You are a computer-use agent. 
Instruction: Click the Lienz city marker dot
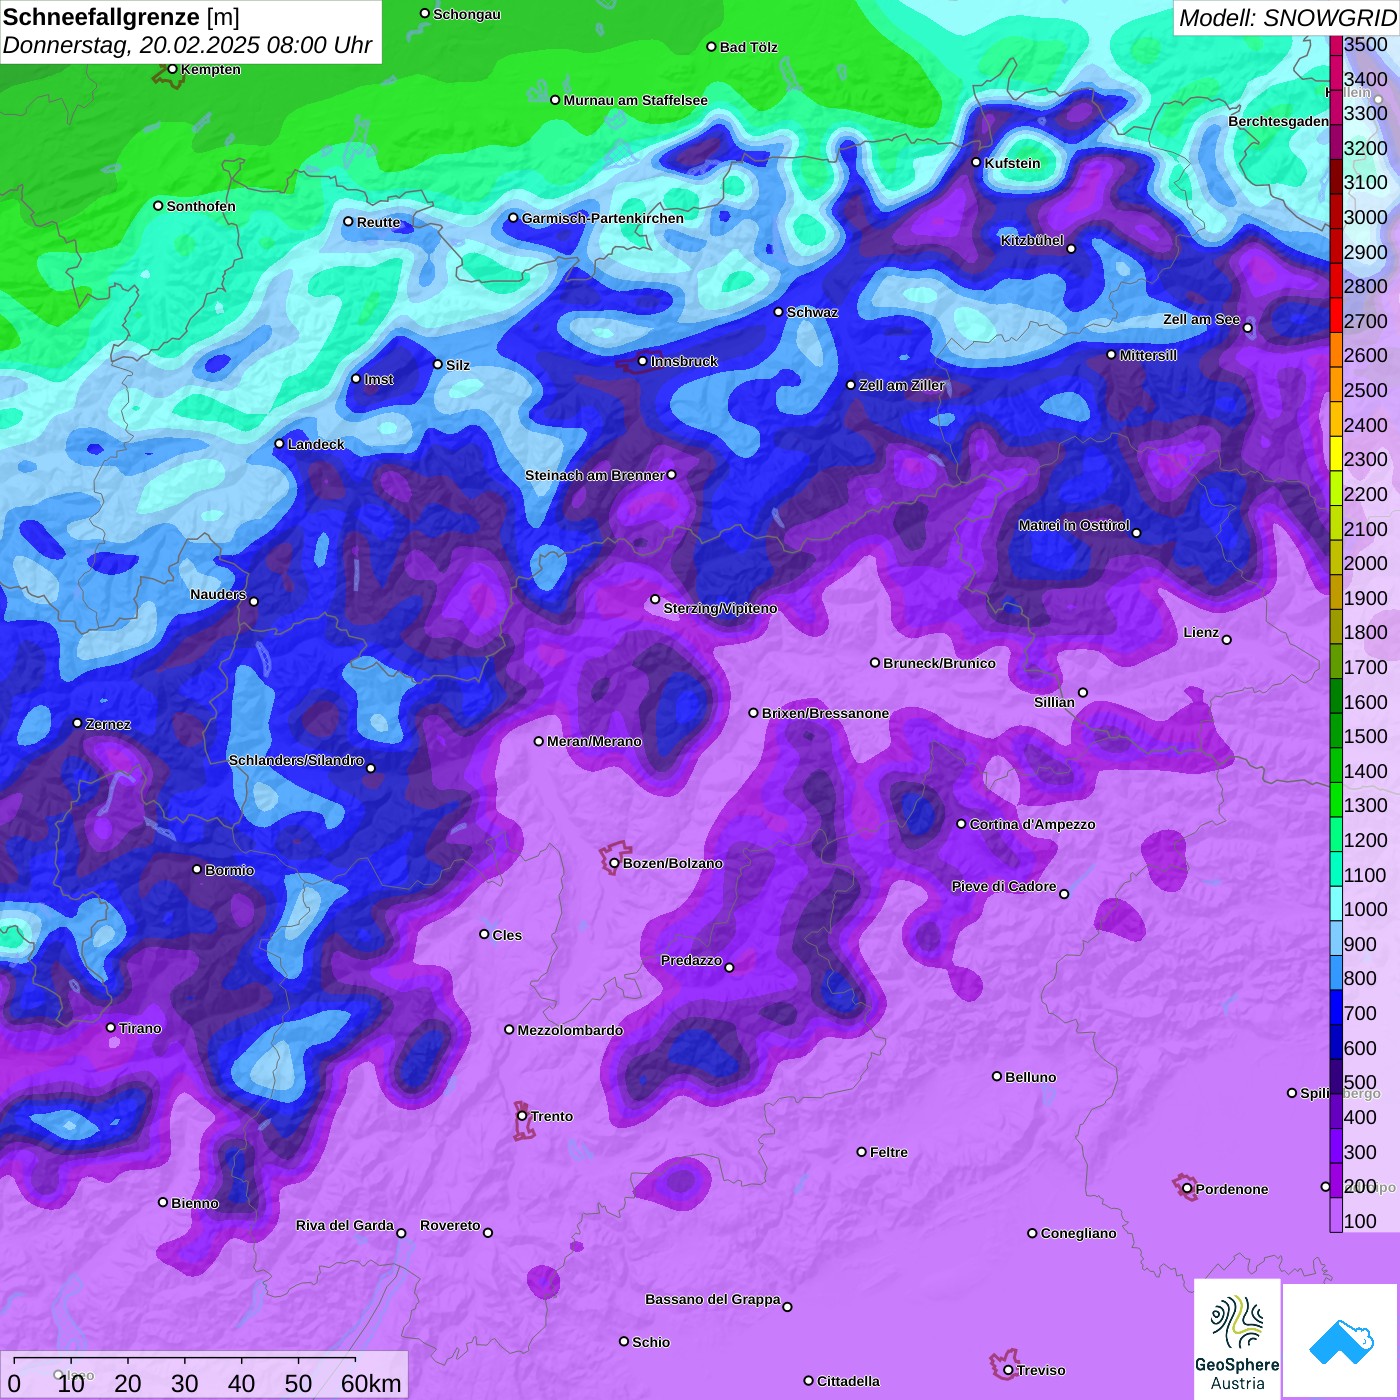pos(1227,640)
